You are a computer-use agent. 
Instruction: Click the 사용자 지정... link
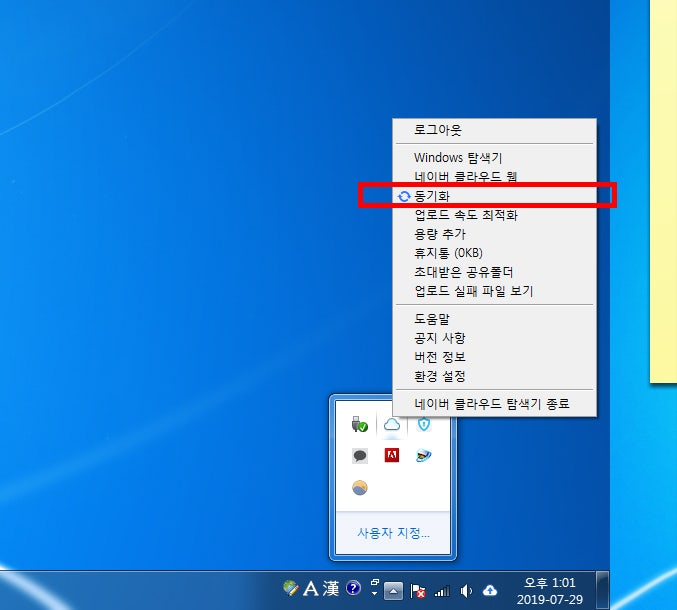click(x=393, y=533)
